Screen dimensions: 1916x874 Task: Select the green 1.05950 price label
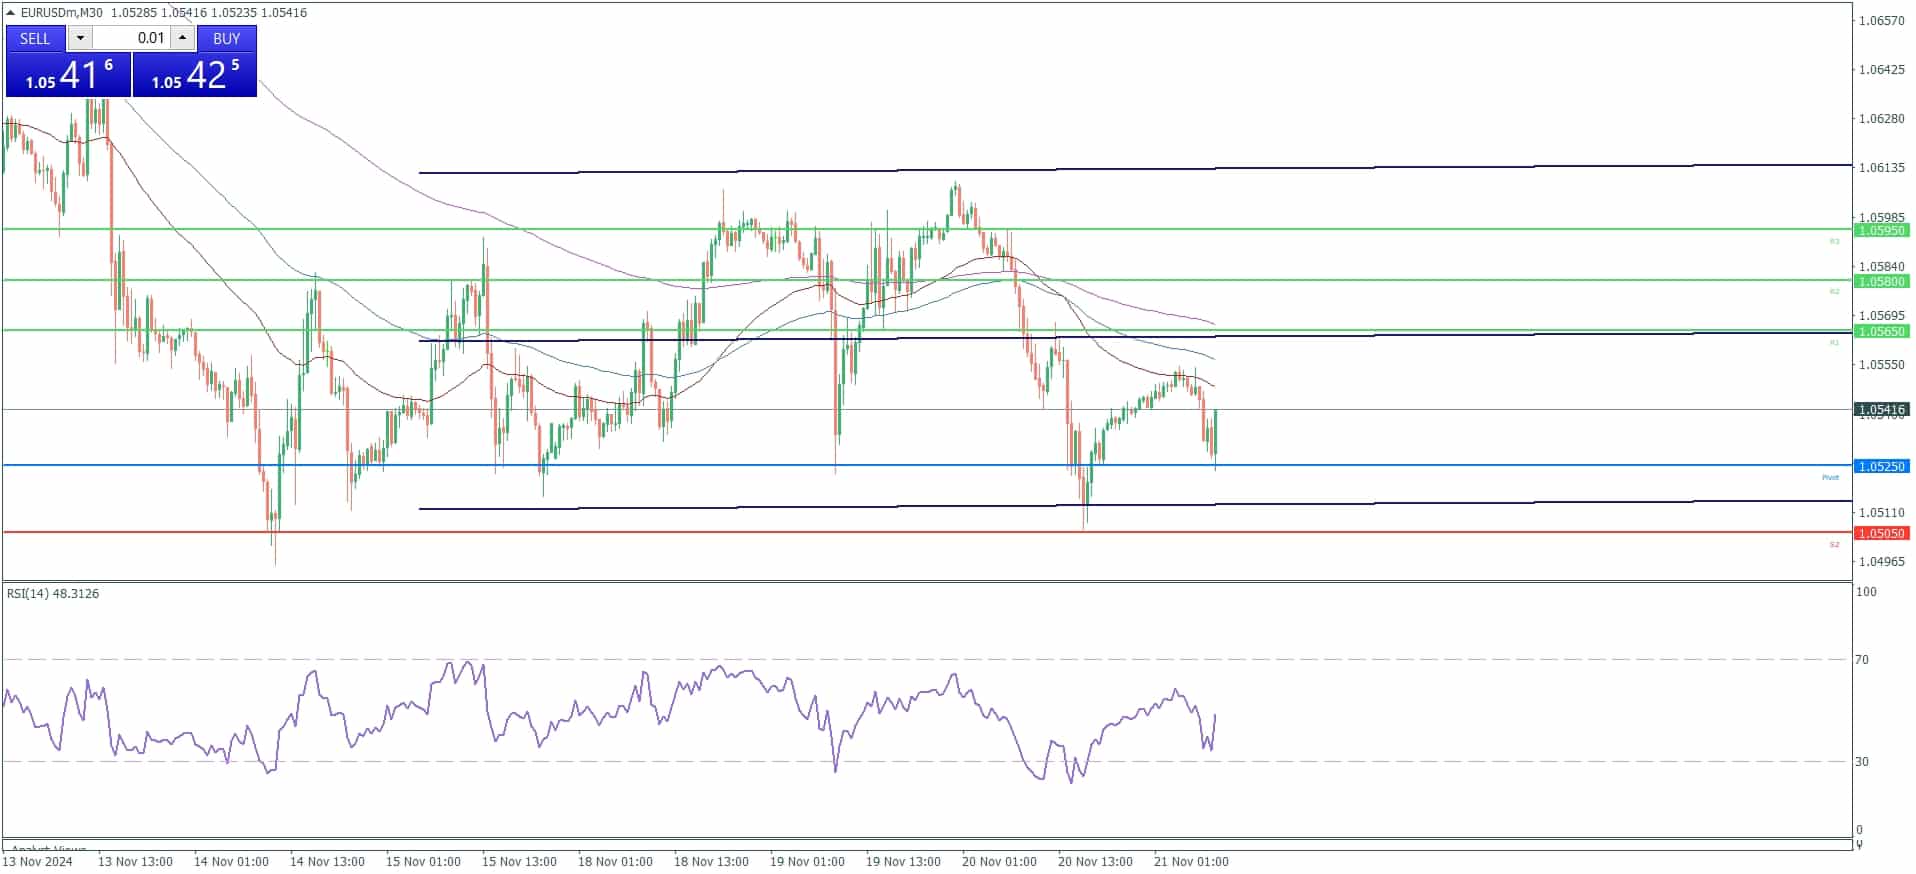[x=1881, y=231]
